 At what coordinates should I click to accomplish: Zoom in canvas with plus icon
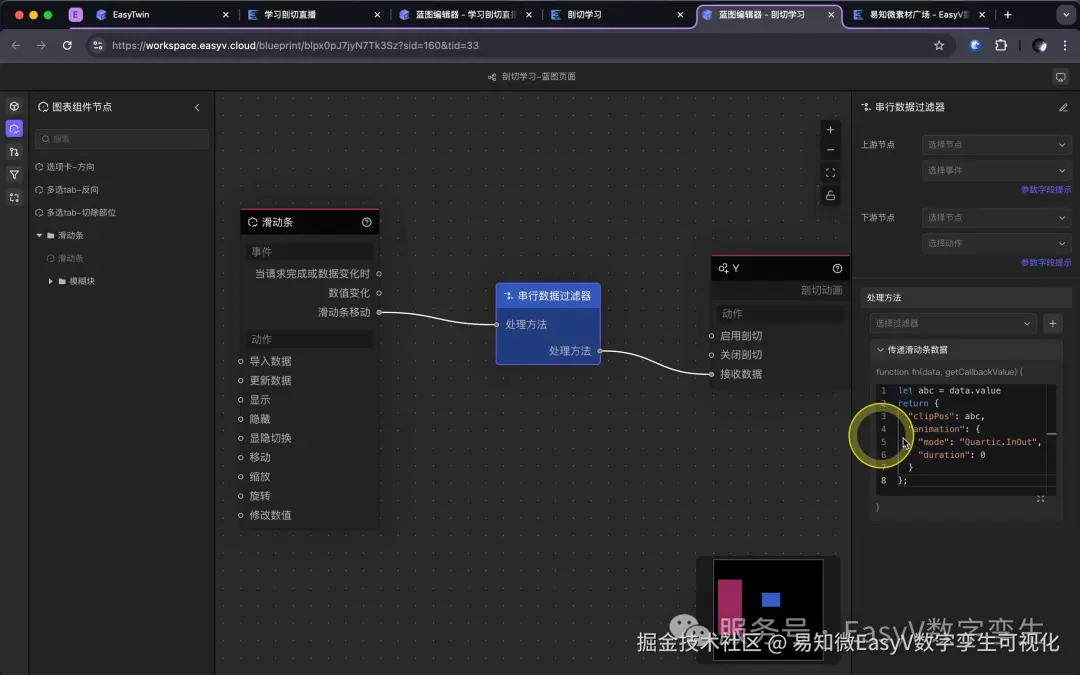[x=830, y=129]
